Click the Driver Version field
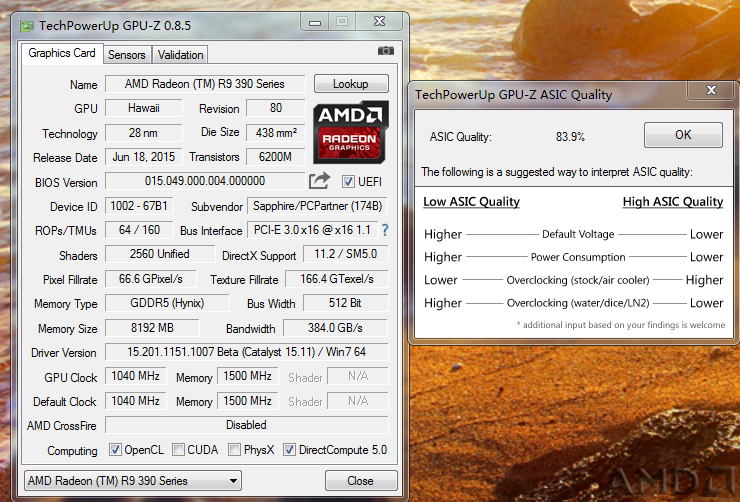Screen dimensions: 740x502 click(246, 352)
